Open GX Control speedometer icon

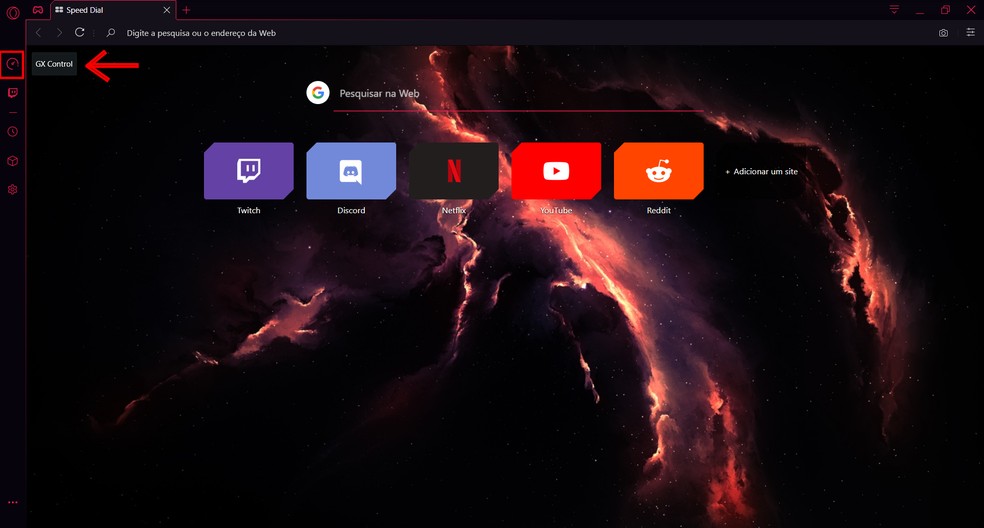(12, 64)
